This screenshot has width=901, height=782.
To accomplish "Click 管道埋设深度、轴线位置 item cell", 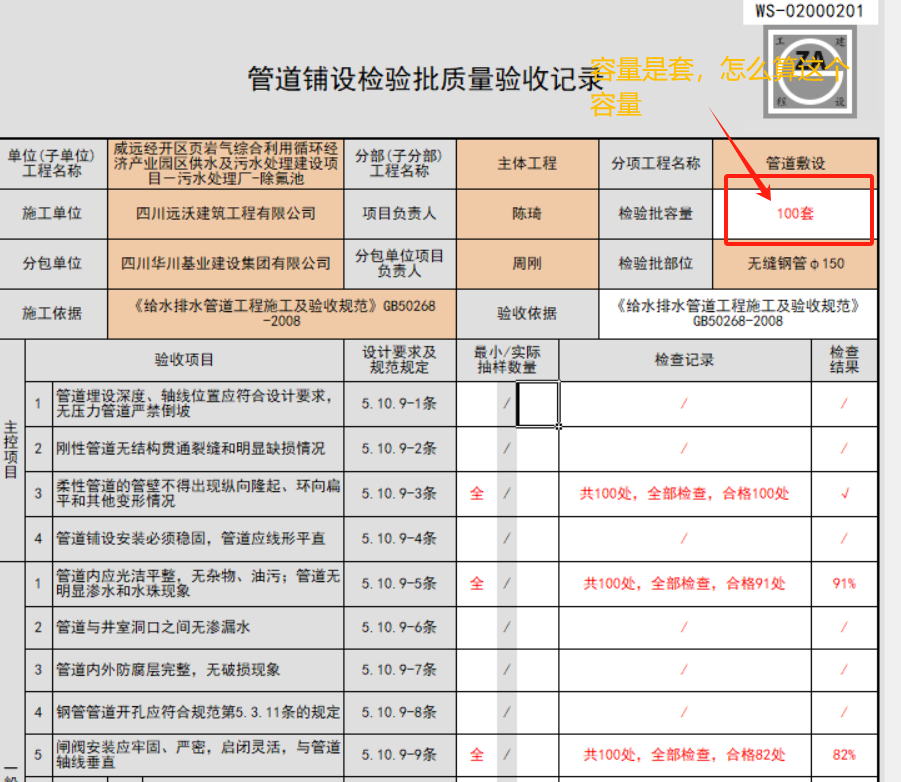I will coord(198,404).
